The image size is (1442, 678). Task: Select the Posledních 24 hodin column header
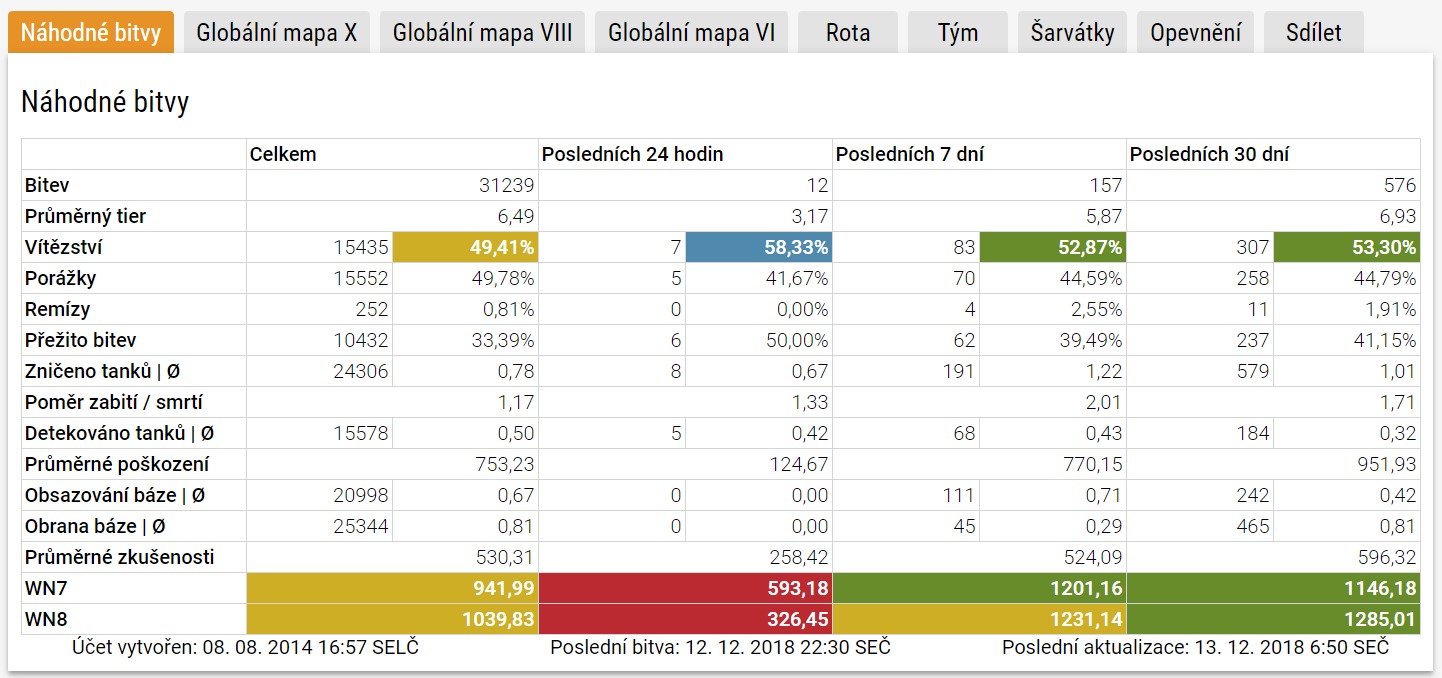click(632, 154)
